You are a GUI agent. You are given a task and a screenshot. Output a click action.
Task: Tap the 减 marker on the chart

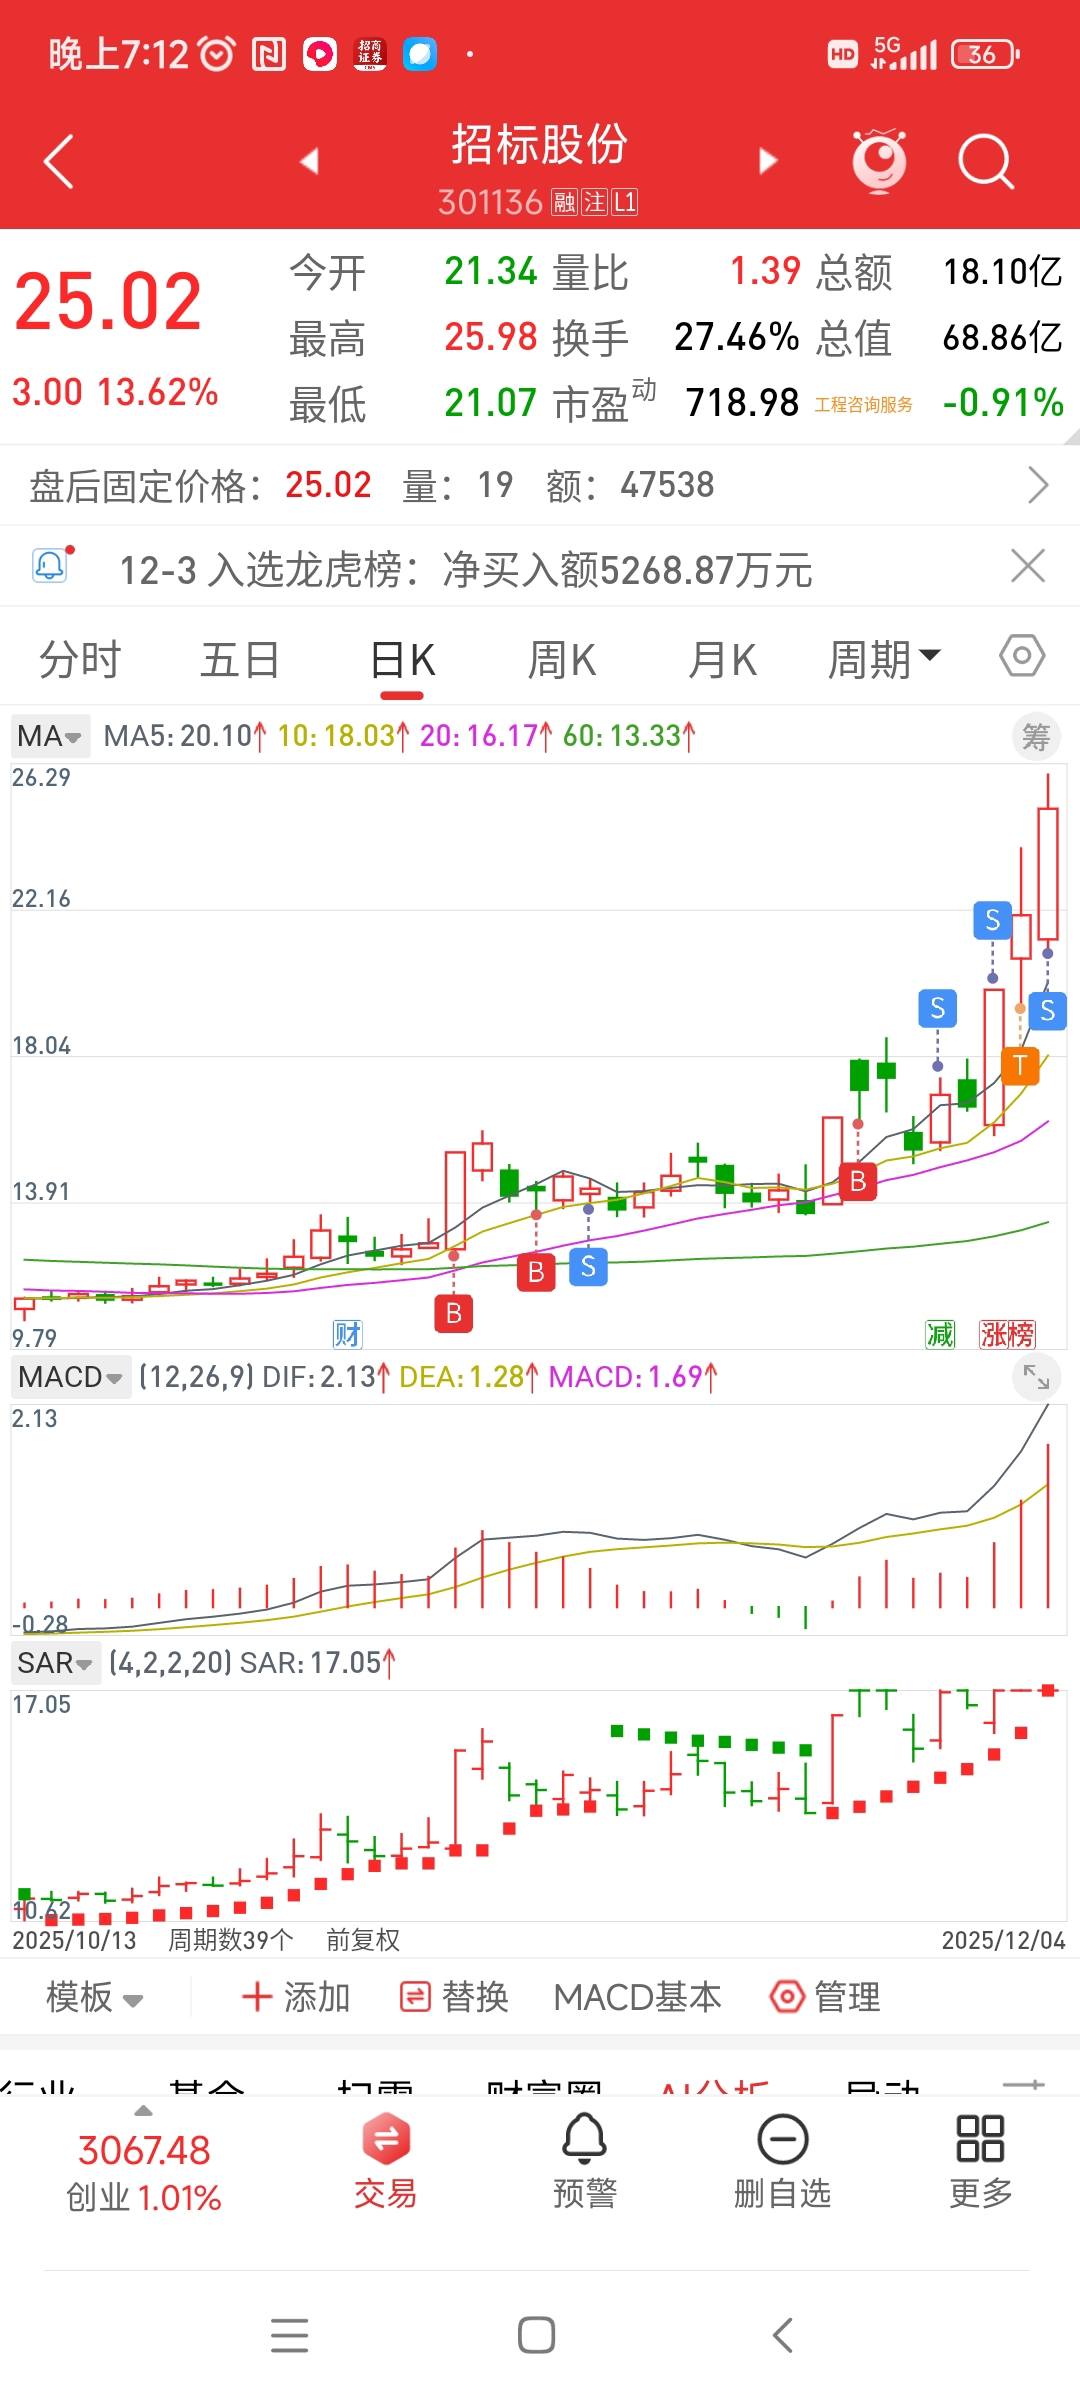pos(940,1334)
